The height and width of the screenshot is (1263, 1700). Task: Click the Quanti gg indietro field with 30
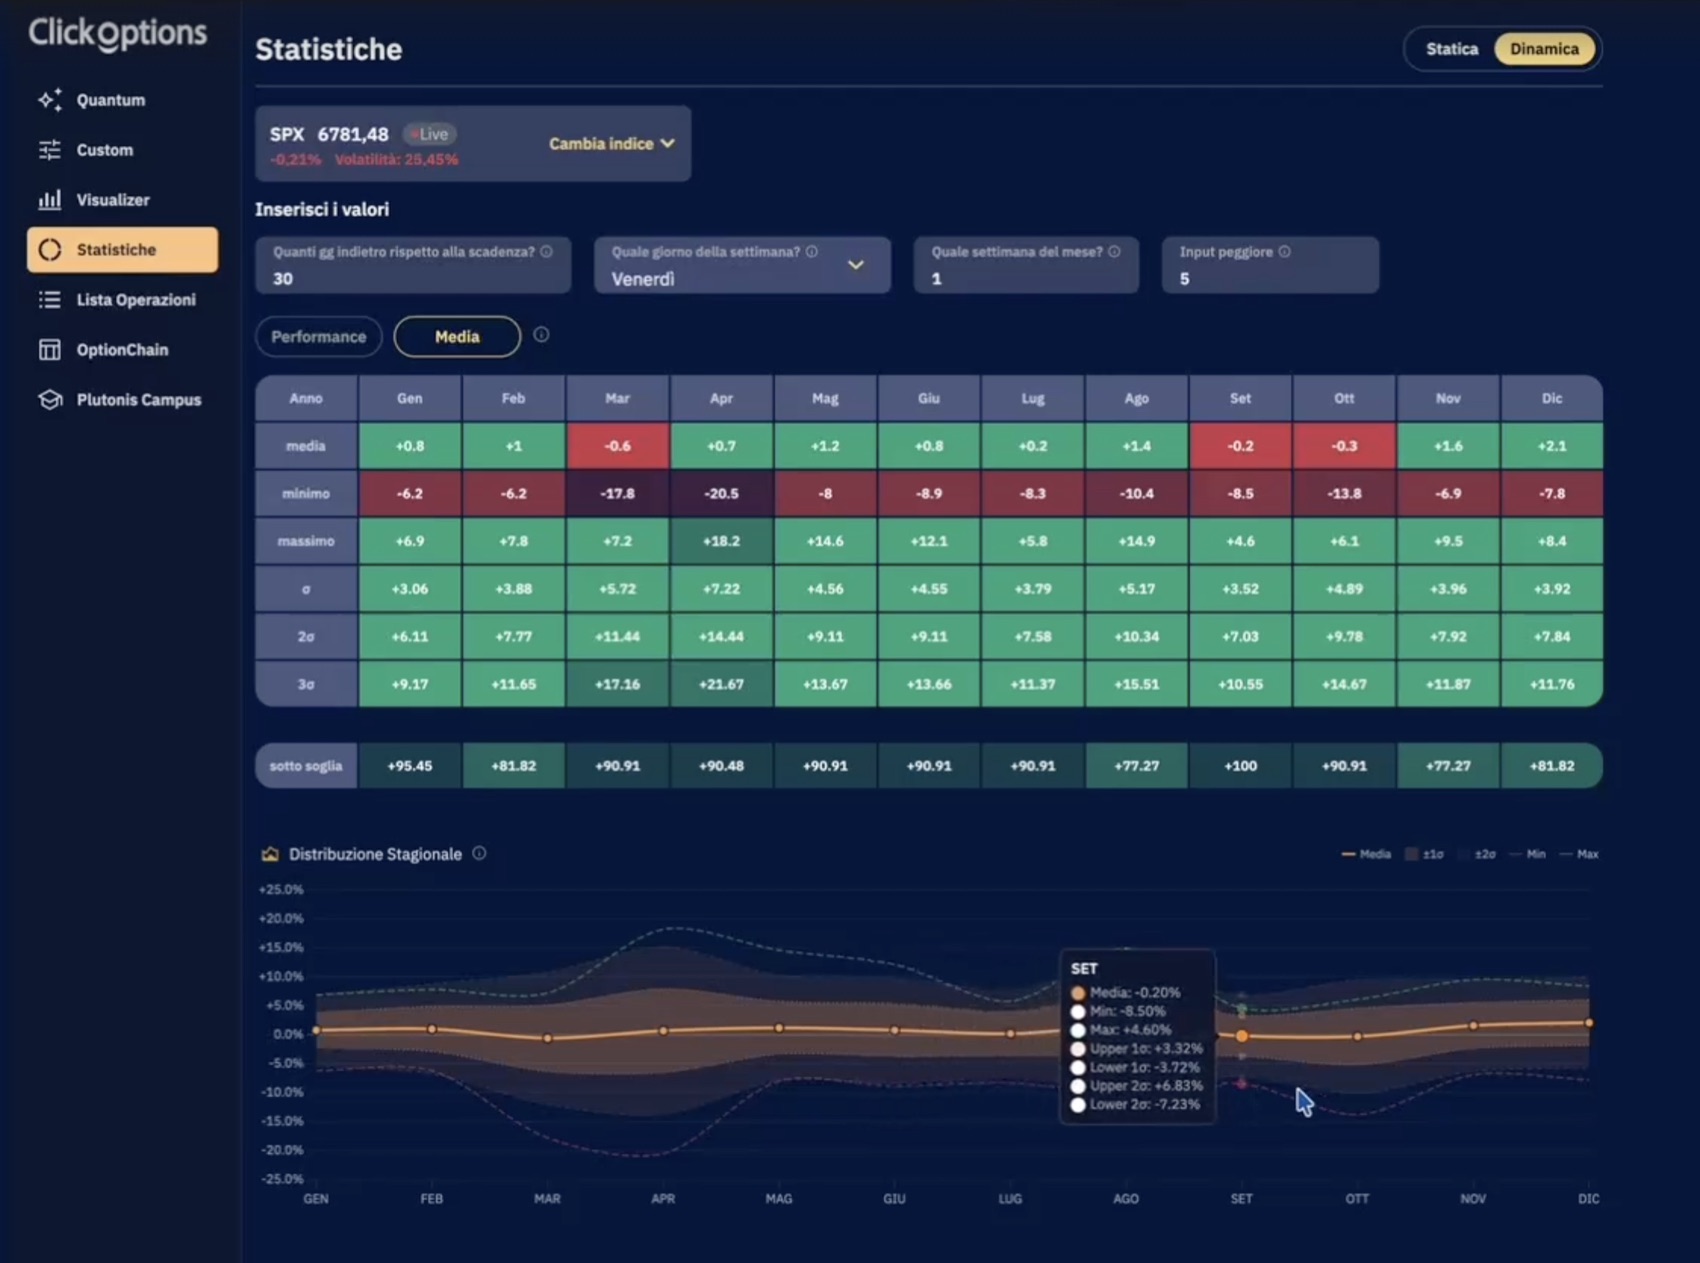[x=413, y=266]
